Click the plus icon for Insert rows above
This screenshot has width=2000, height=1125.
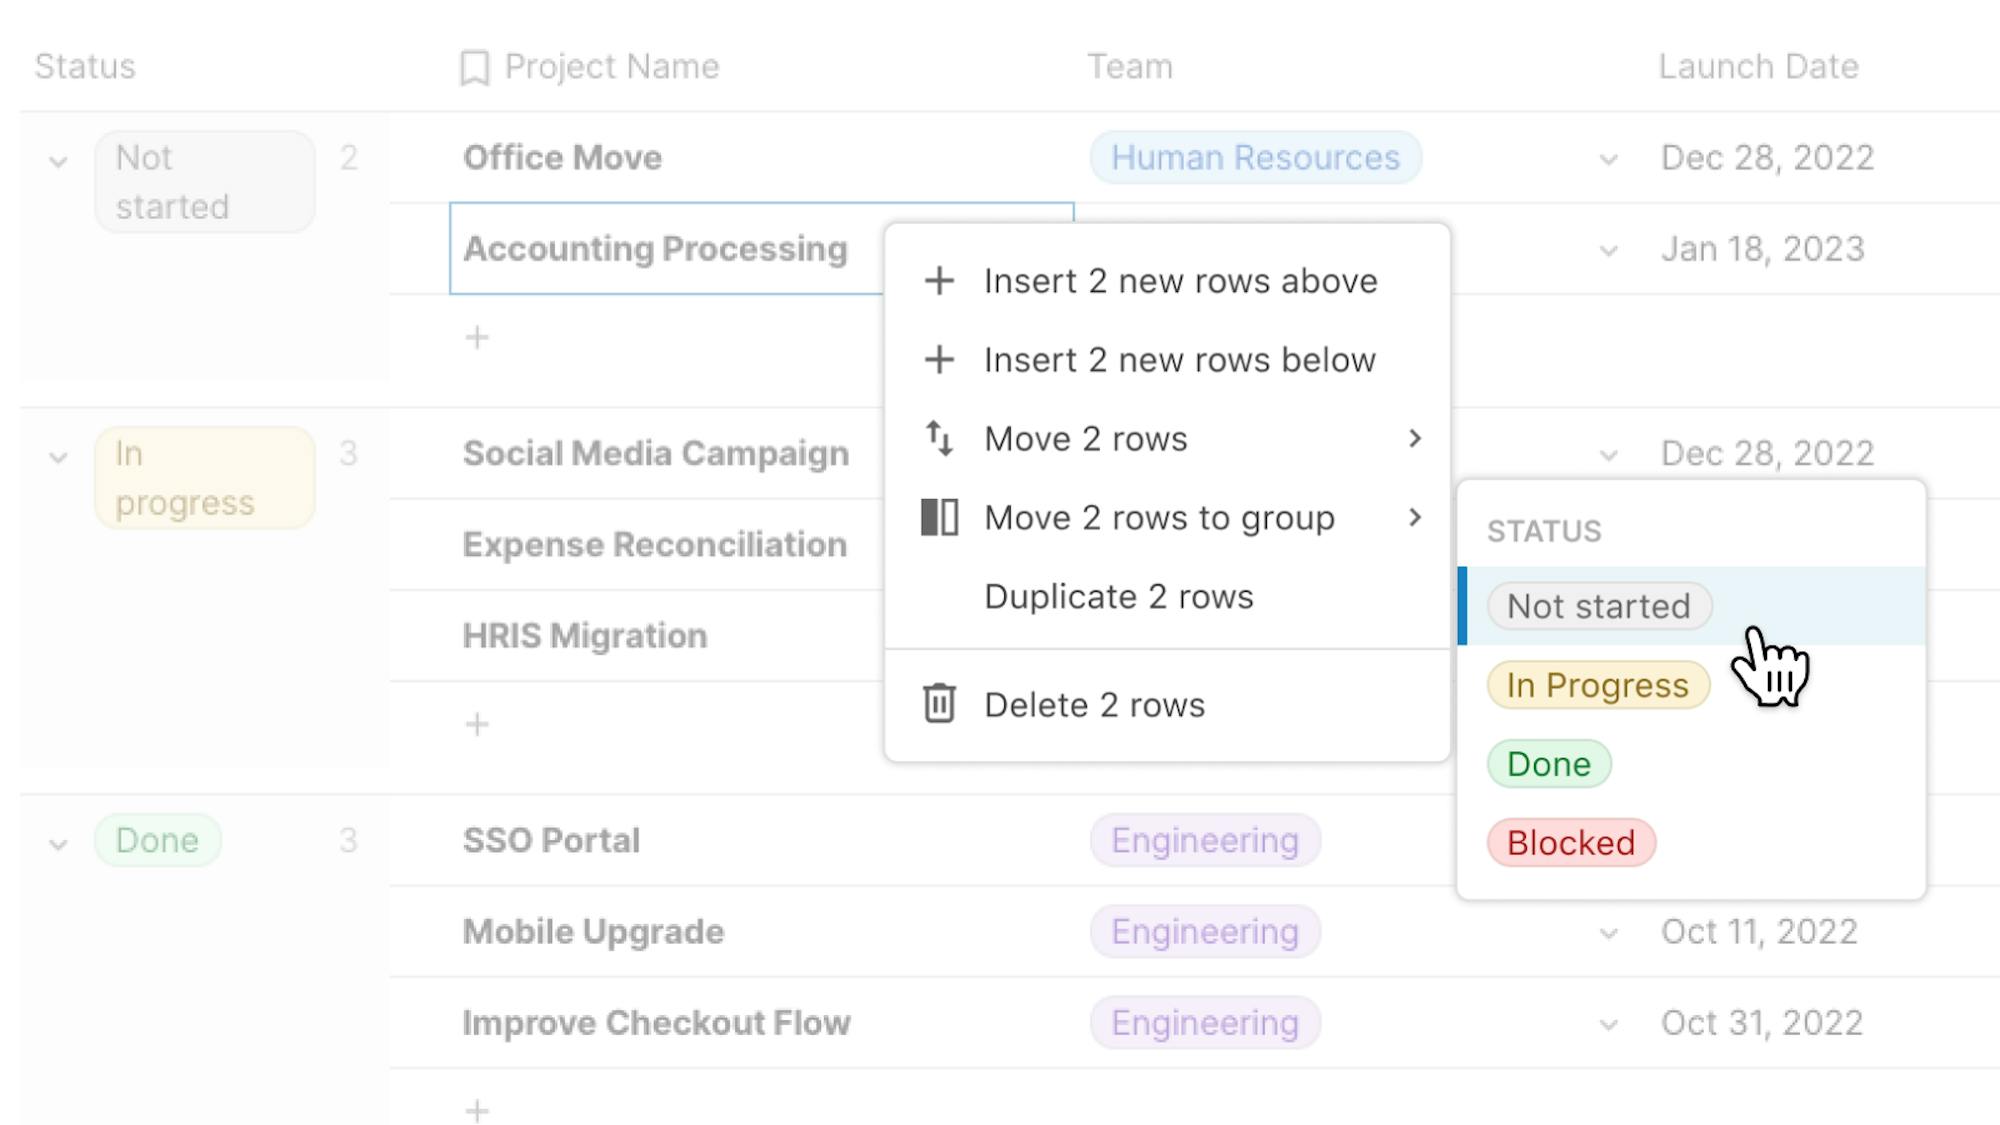[x=939, y=281]
